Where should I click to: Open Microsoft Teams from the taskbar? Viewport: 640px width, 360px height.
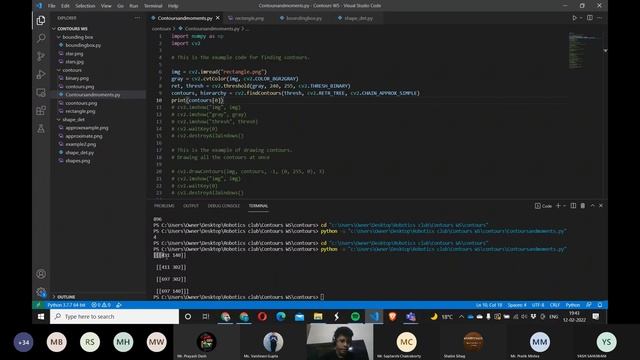click(x=411, y=316)
